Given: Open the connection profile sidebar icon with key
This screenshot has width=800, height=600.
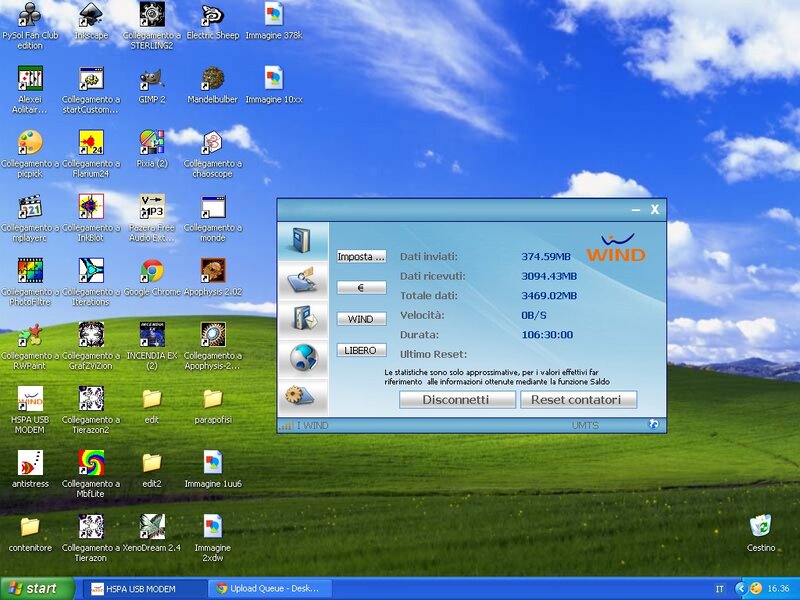Looking at the screenshot, I should [x=303, y=280].
